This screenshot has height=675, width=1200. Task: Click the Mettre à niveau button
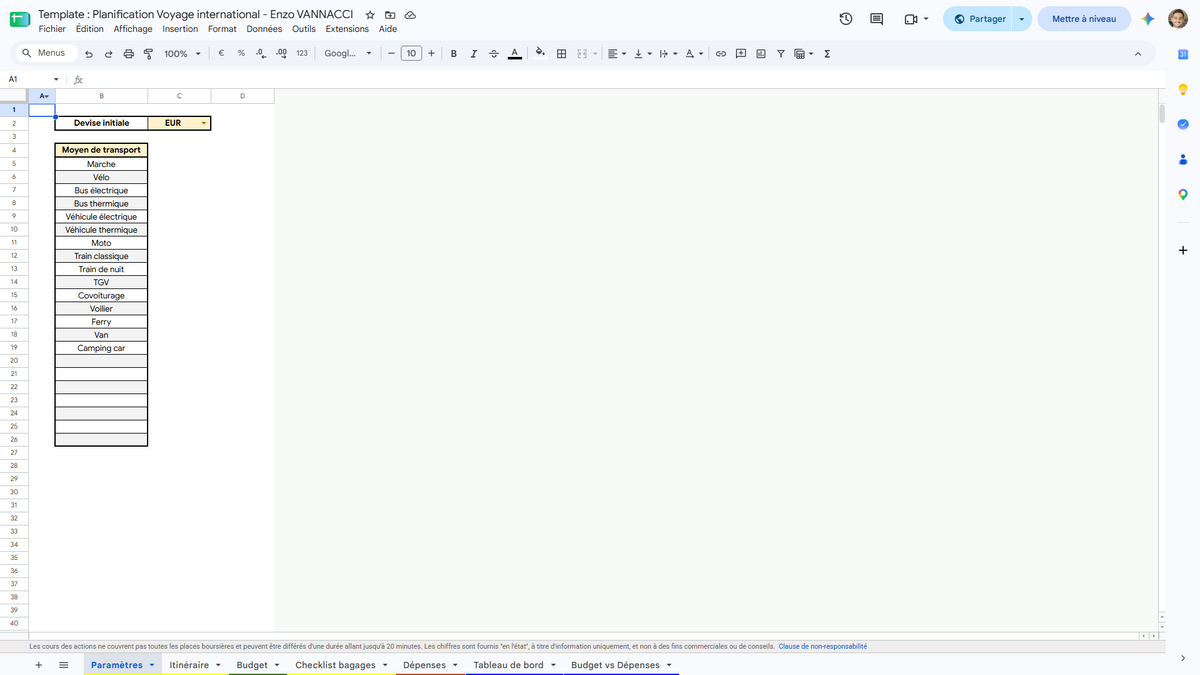pyautogui.click(x=1084, y=19)
